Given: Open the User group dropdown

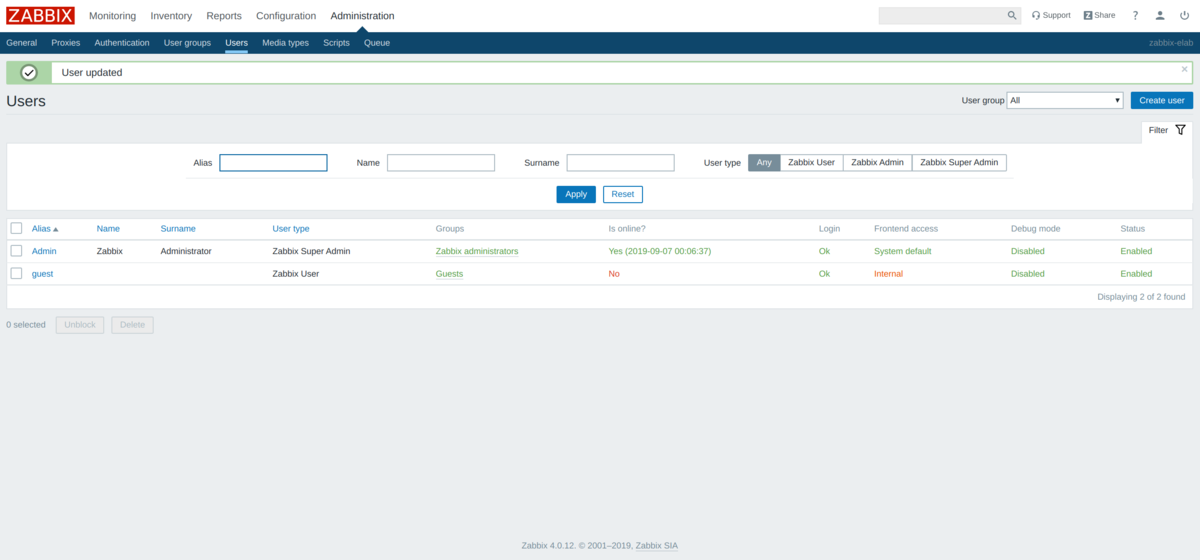Looking at the screenshot, I should (1066, 100).
